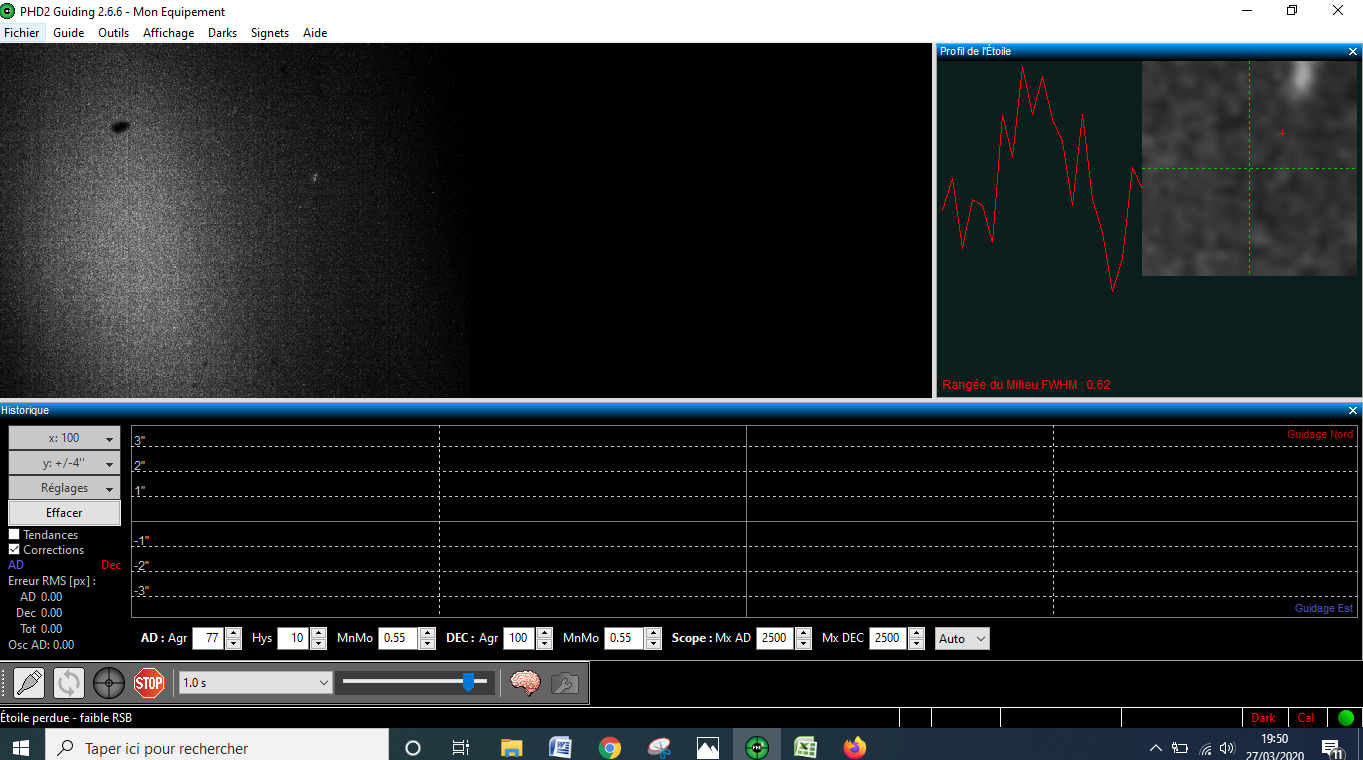1363x760 pixels.
Task: Enable the Tendances checkbox
Action: [x=14, y=535]
